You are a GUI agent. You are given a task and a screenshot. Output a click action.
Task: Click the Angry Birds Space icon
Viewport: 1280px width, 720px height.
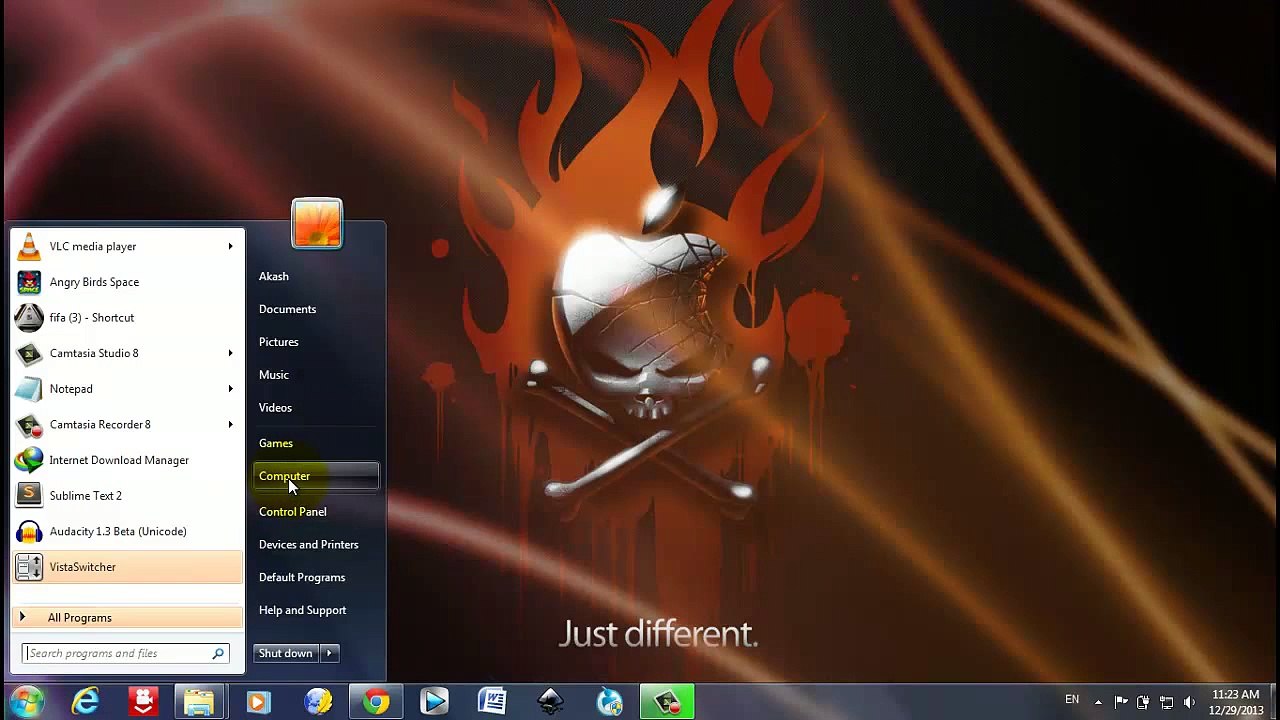coord(29,282)
